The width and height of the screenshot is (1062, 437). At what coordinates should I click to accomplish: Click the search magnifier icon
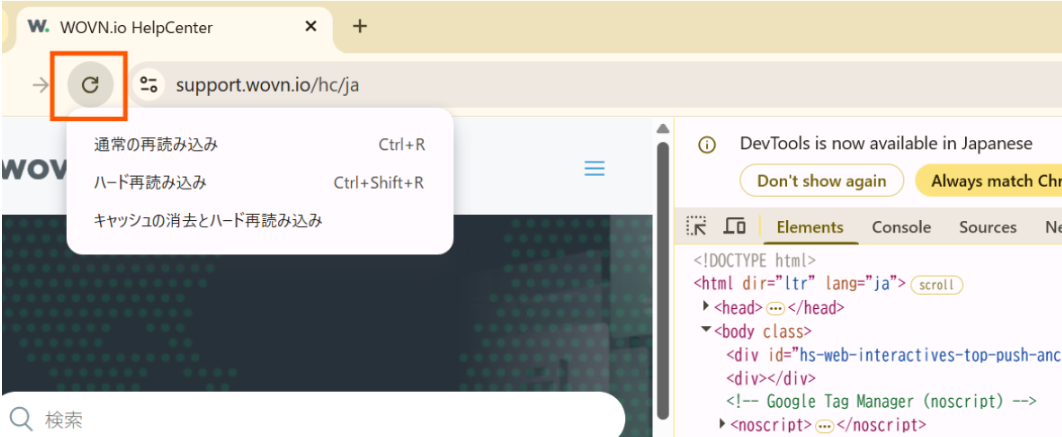pyautogui.click(x=21, y=418)
